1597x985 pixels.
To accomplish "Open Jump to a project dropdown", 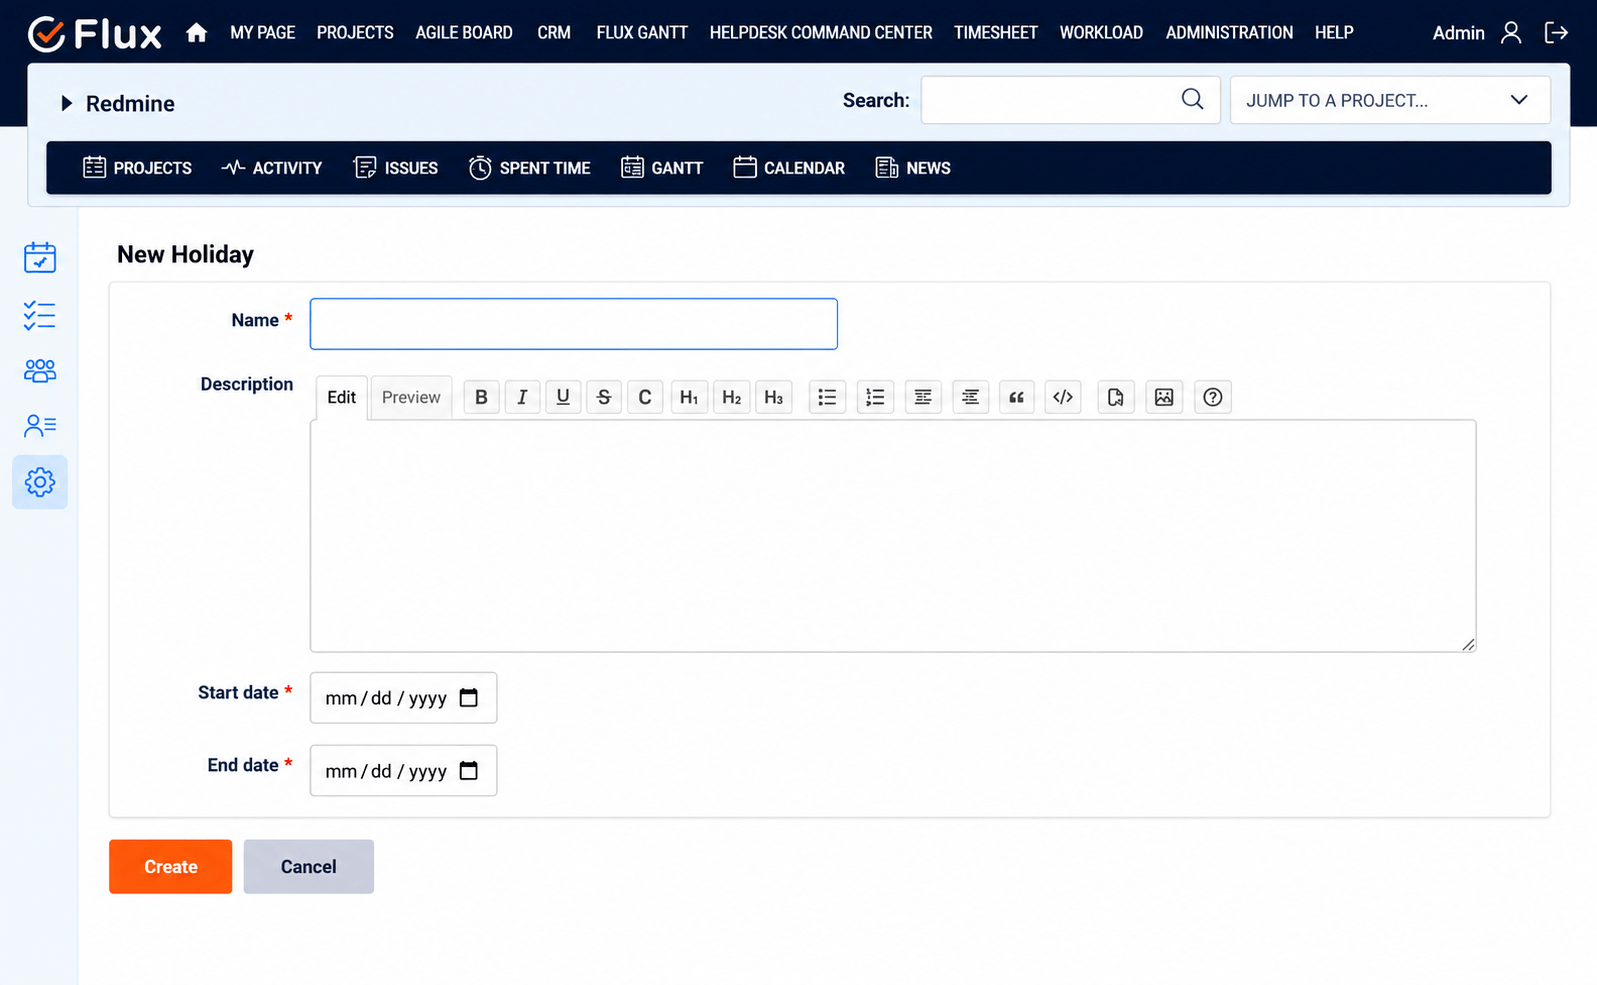I will (x=1390, y=100).
